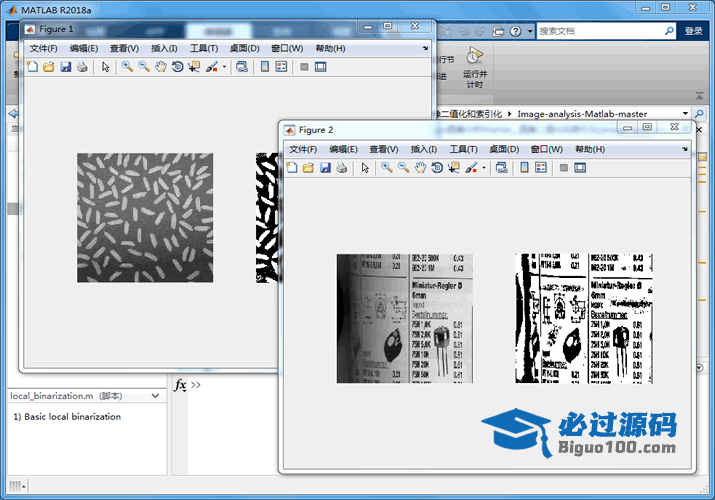The image size is (715, 500).
Task: Click the Save icon in Figure 1 toolbar
Action: tap(65, 67)
